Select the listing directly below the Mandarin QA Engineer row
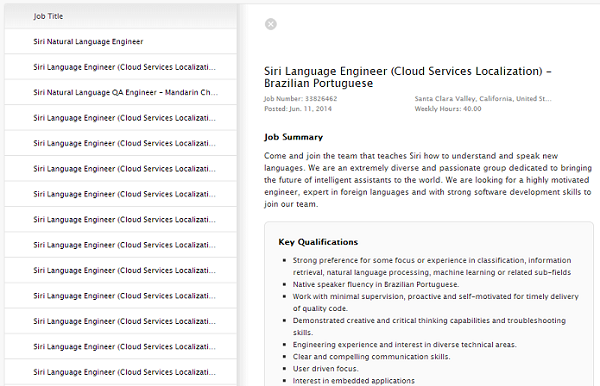Image resolution: width=600 pixels, height=386 pixels. pos(121,118)
